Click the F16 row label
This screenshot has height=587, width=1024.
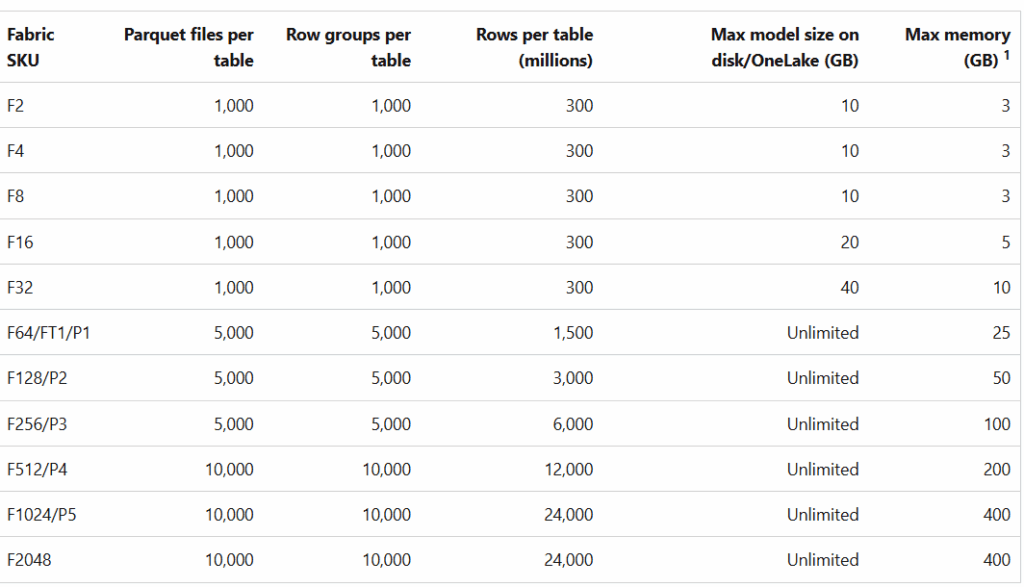click(x=20, y=242)
